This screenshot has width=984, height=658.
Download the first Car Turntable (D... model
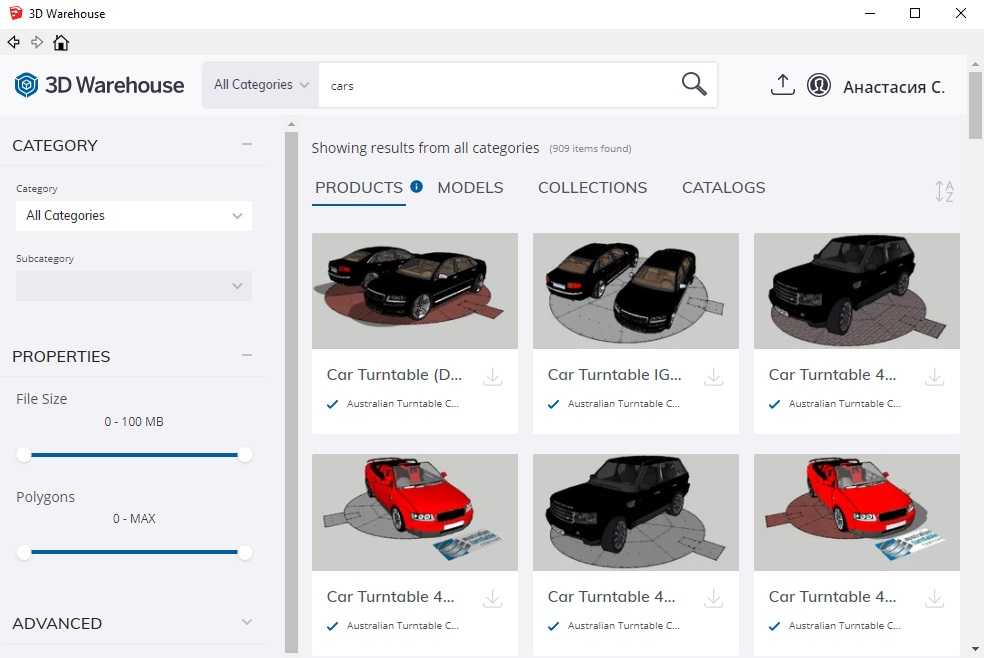coord(492,377)
